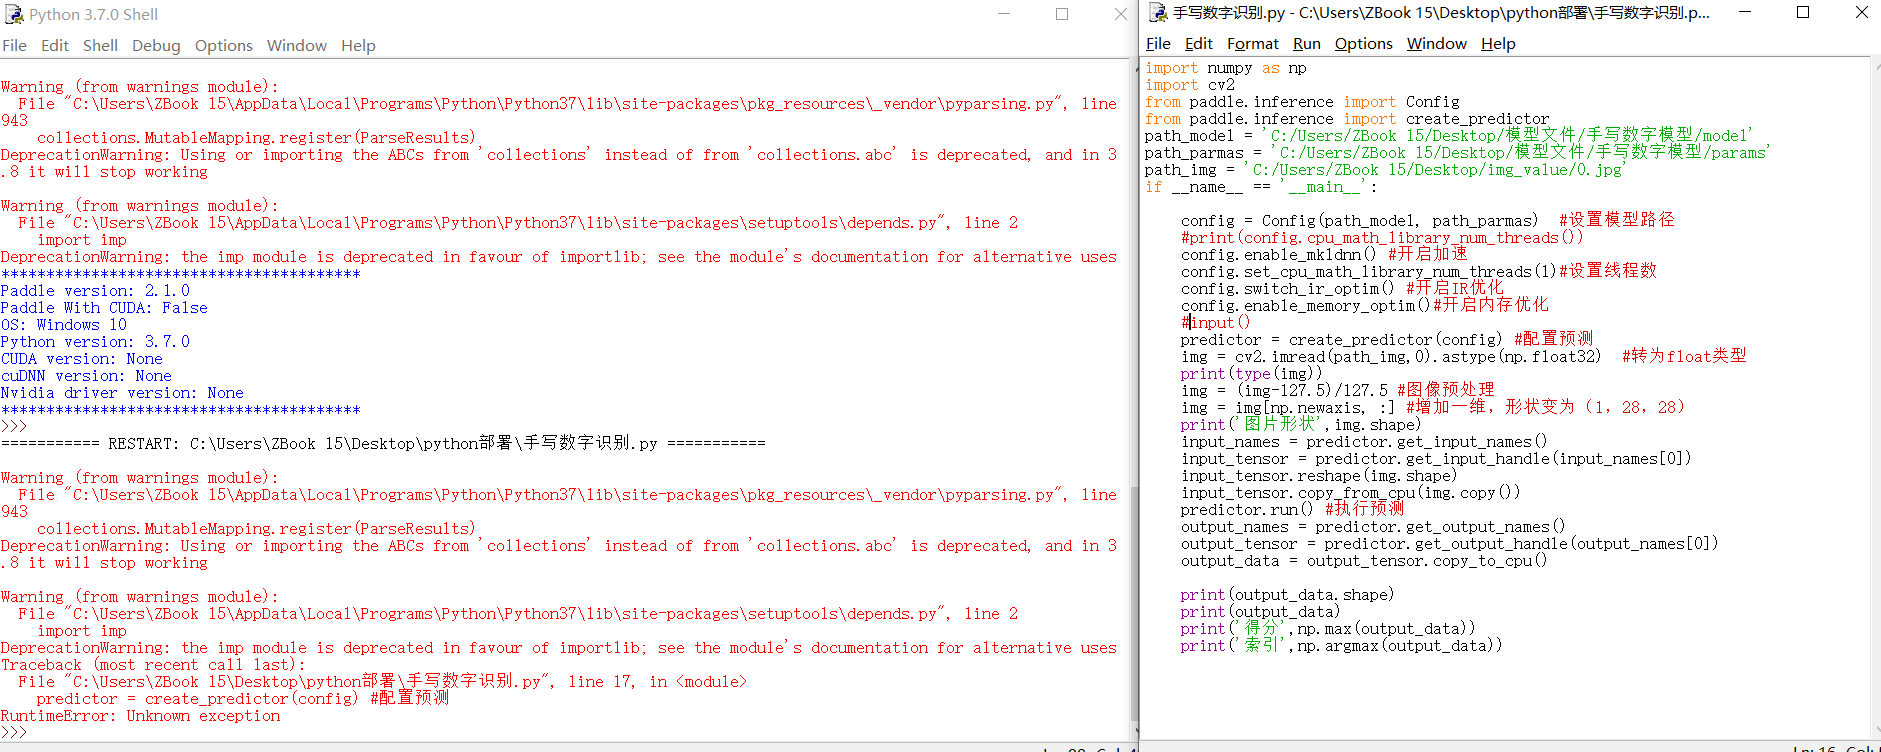1881x752 pixels.
Task: Open Edit menu in Python Shell
Action: [x=54, y=45]
